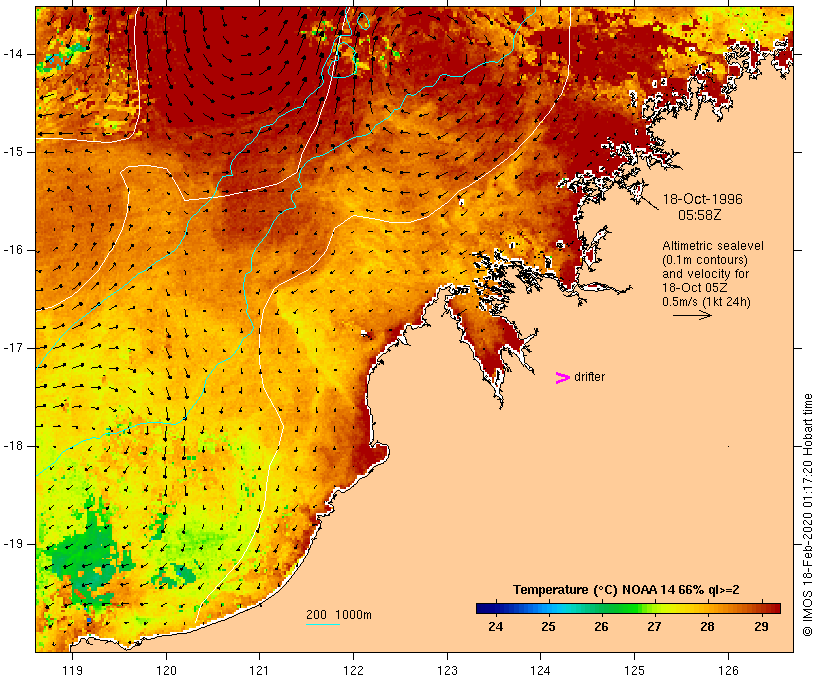Click the cyan 200 1000m depth contour legend line
This screenshot has width=820, height=680.
[323, 624]
